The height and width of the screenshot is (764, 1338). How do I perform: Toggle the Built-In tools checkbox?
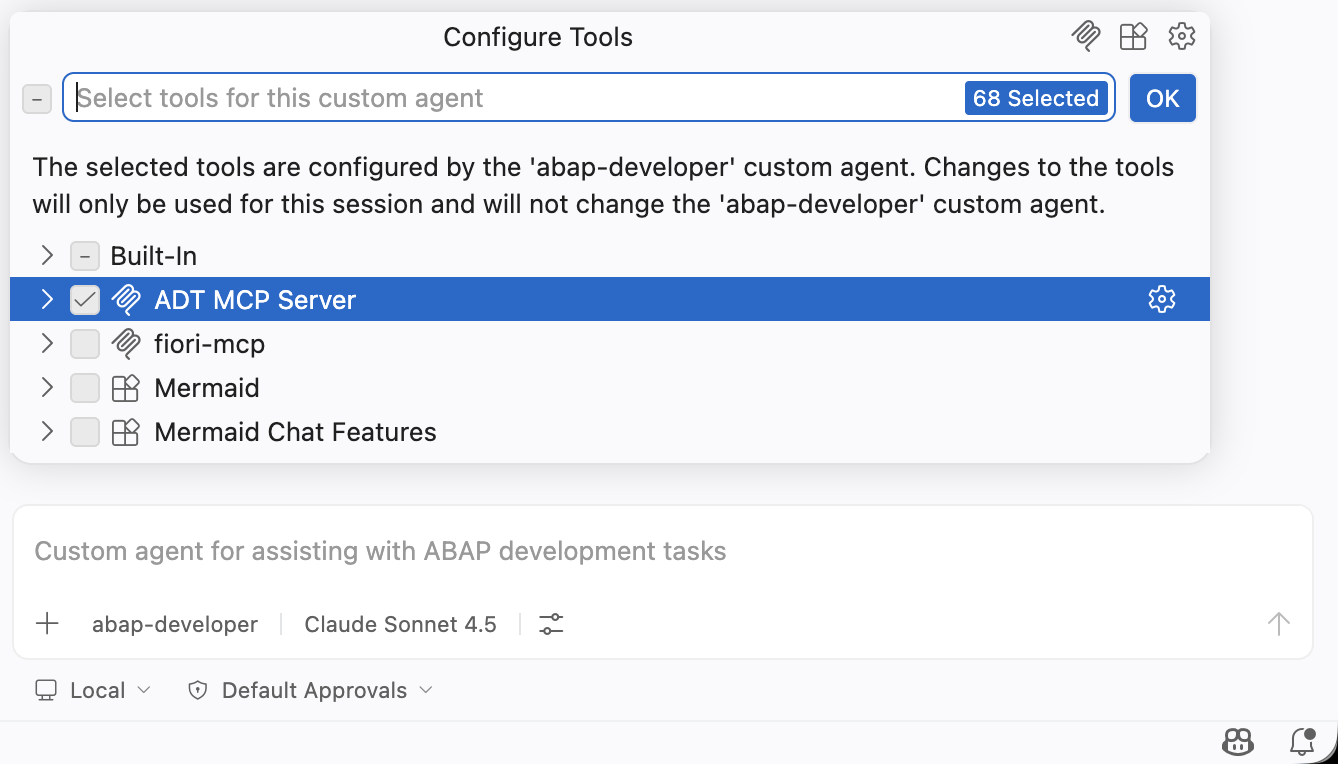(85, 256)
